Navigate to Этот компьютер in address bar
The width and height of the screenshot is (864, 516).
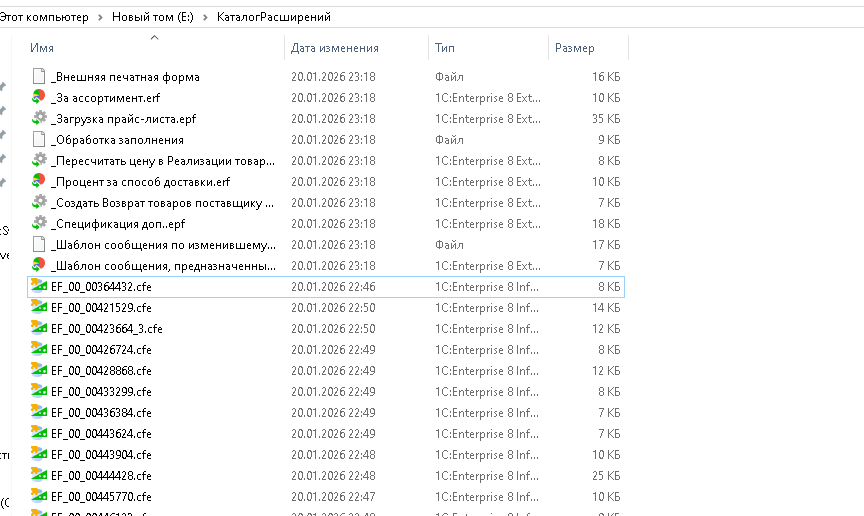pos(44,18)
